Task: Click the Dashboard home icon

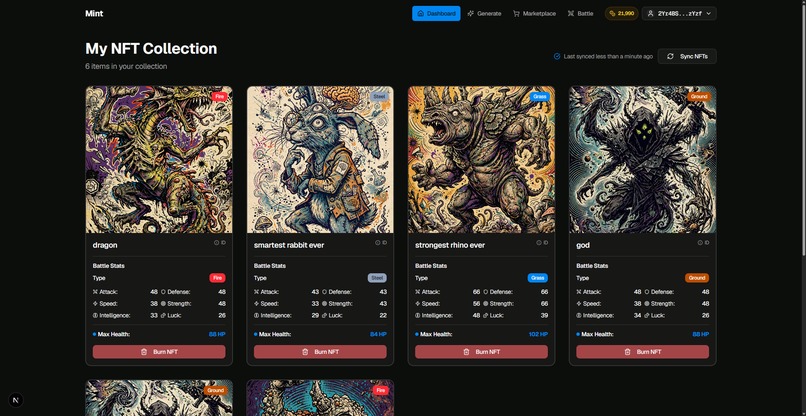Action: click(x=420, y=13)
